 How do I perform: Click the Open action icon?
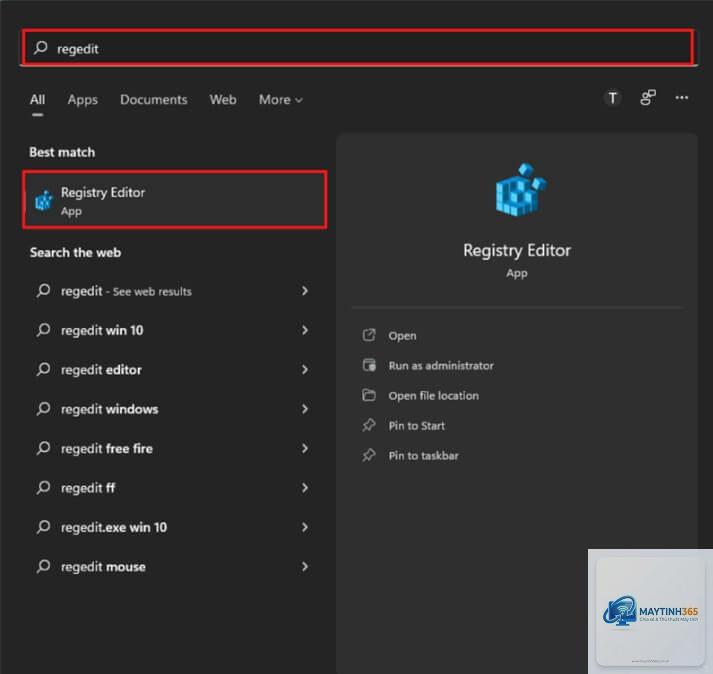pos(369,335)
